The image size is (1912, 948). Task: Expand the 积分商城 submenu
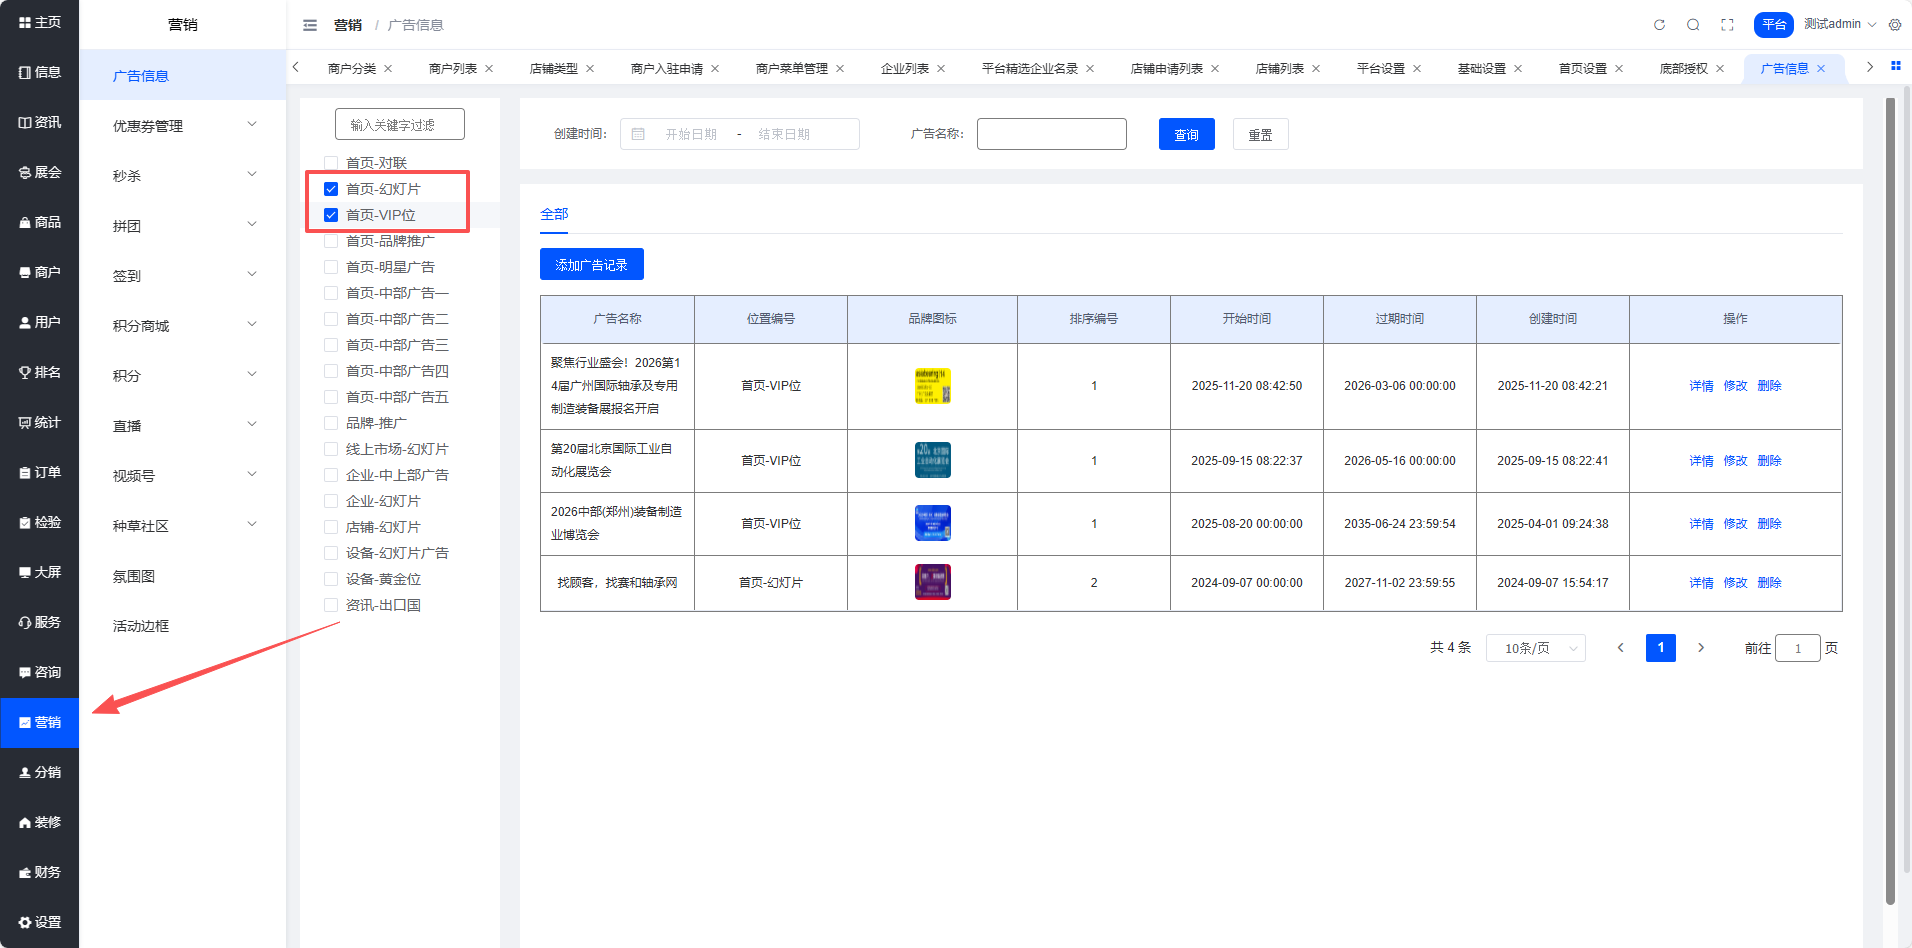point(183,326)
